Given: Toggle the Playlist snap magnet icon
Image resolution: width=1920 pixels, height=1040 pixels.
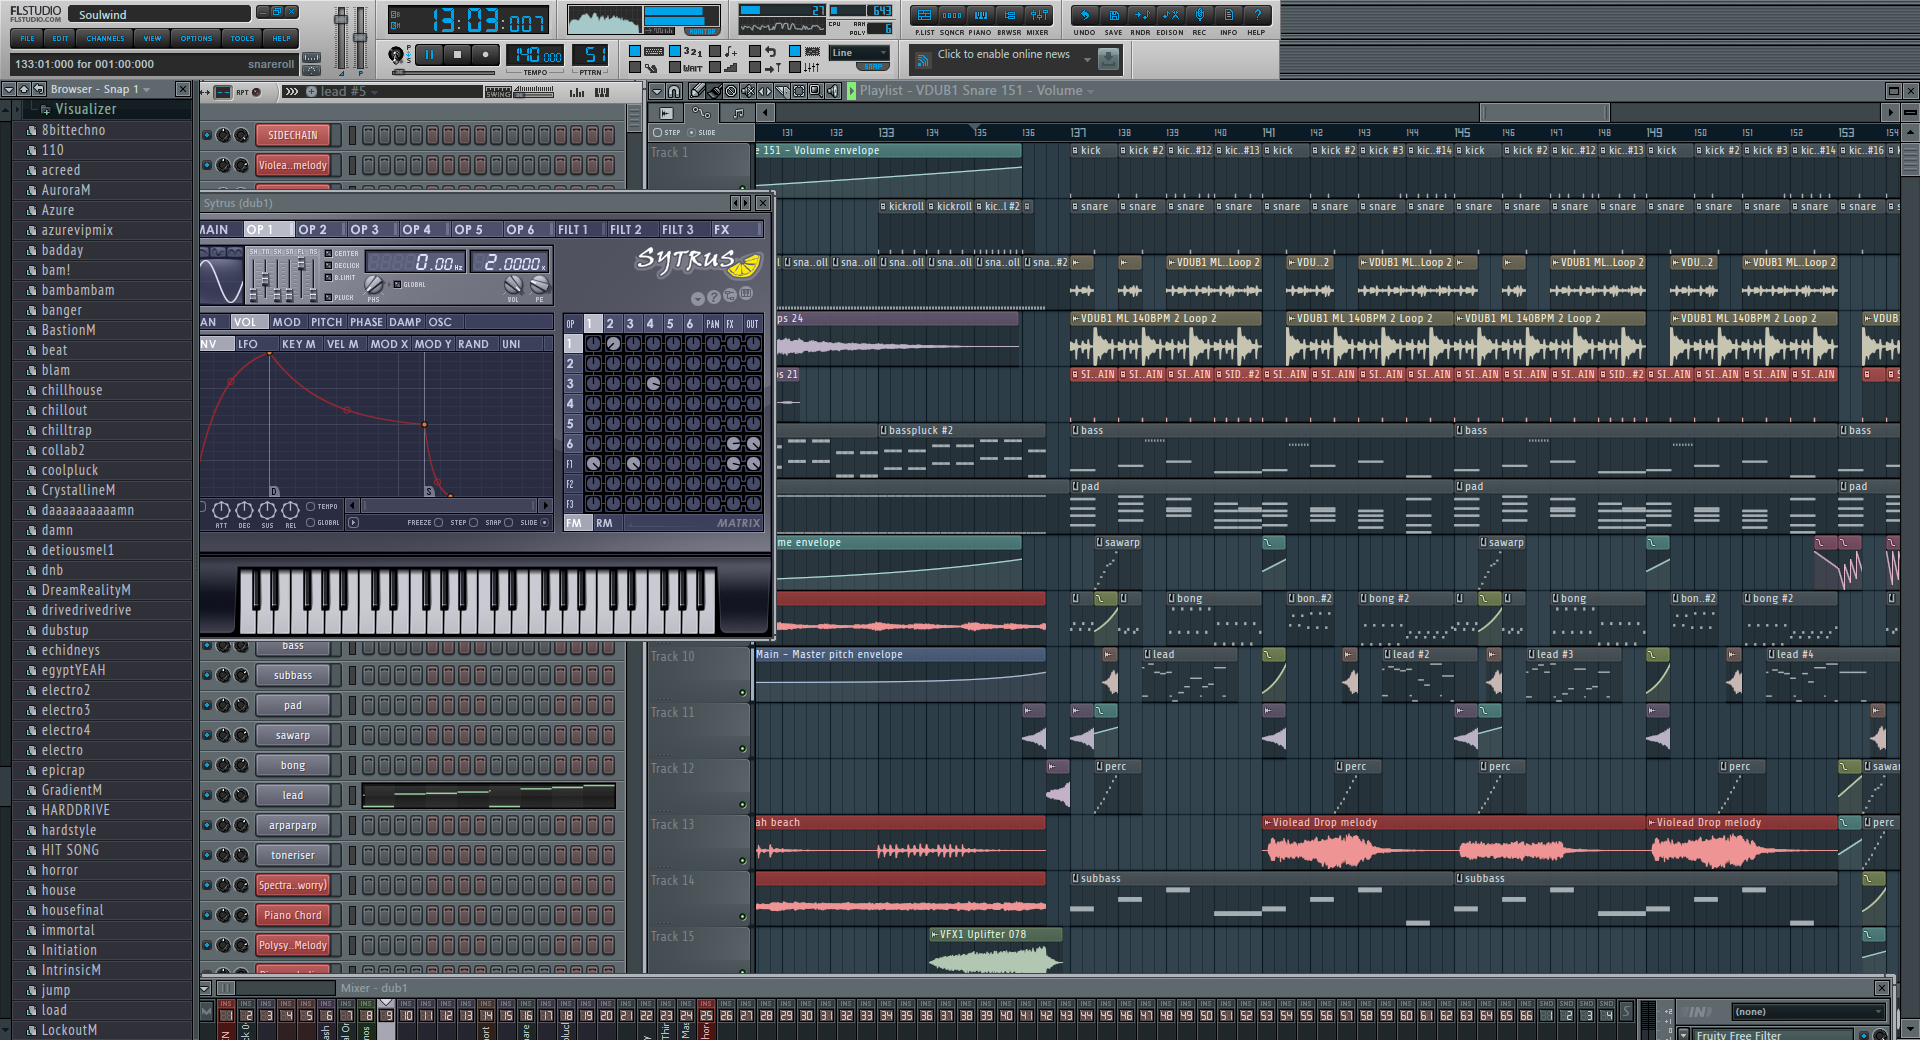Looking at the screenshot, I should pos(674,91).
